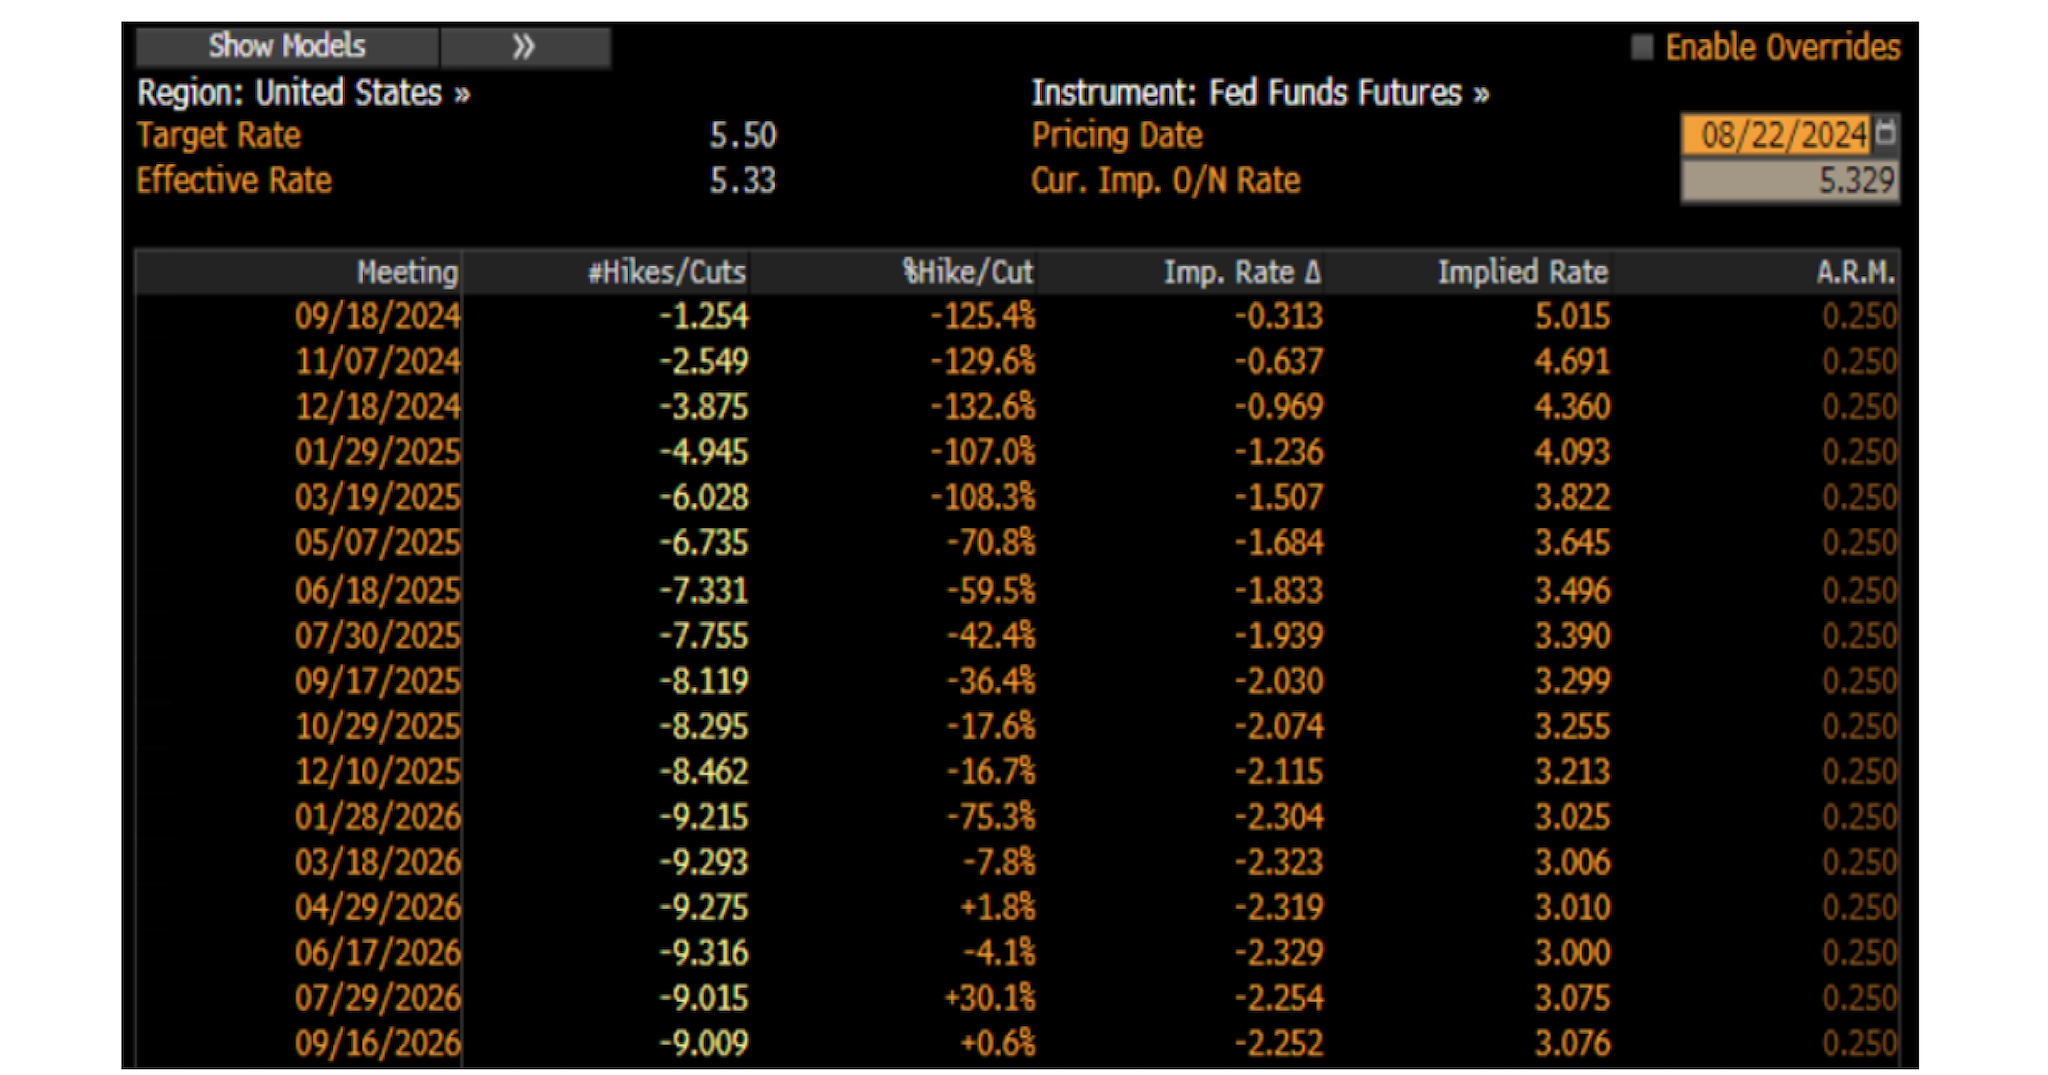Click the Meeting column header

405,272
